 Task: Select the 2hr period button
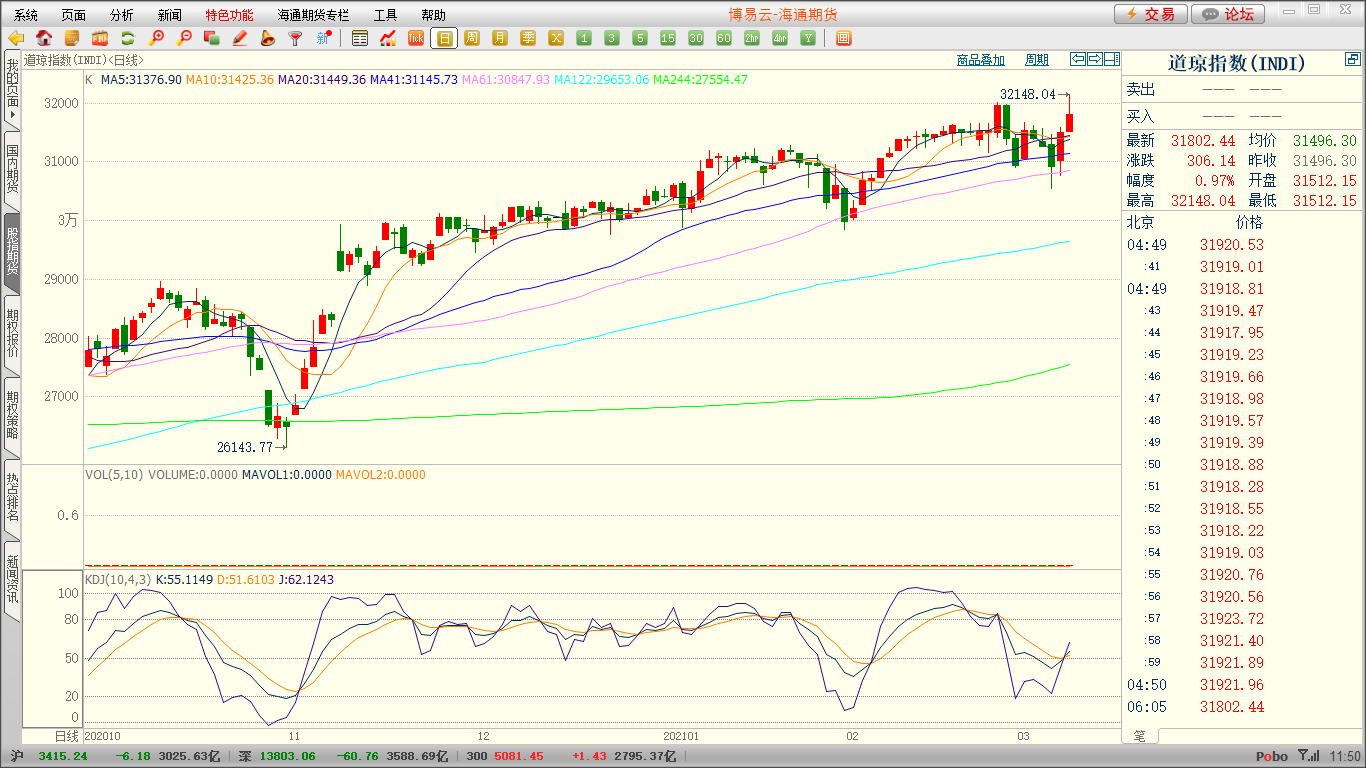pyautogui.click(x=752, y=38)
